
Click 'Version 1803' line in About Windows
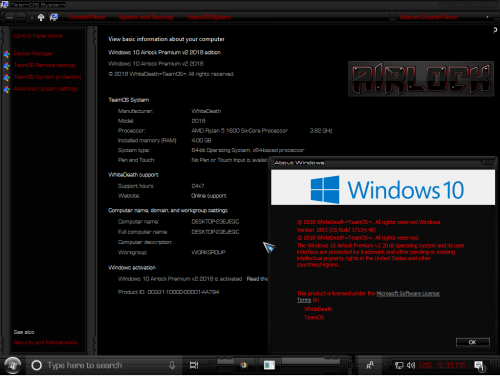[x=336, y=230]
